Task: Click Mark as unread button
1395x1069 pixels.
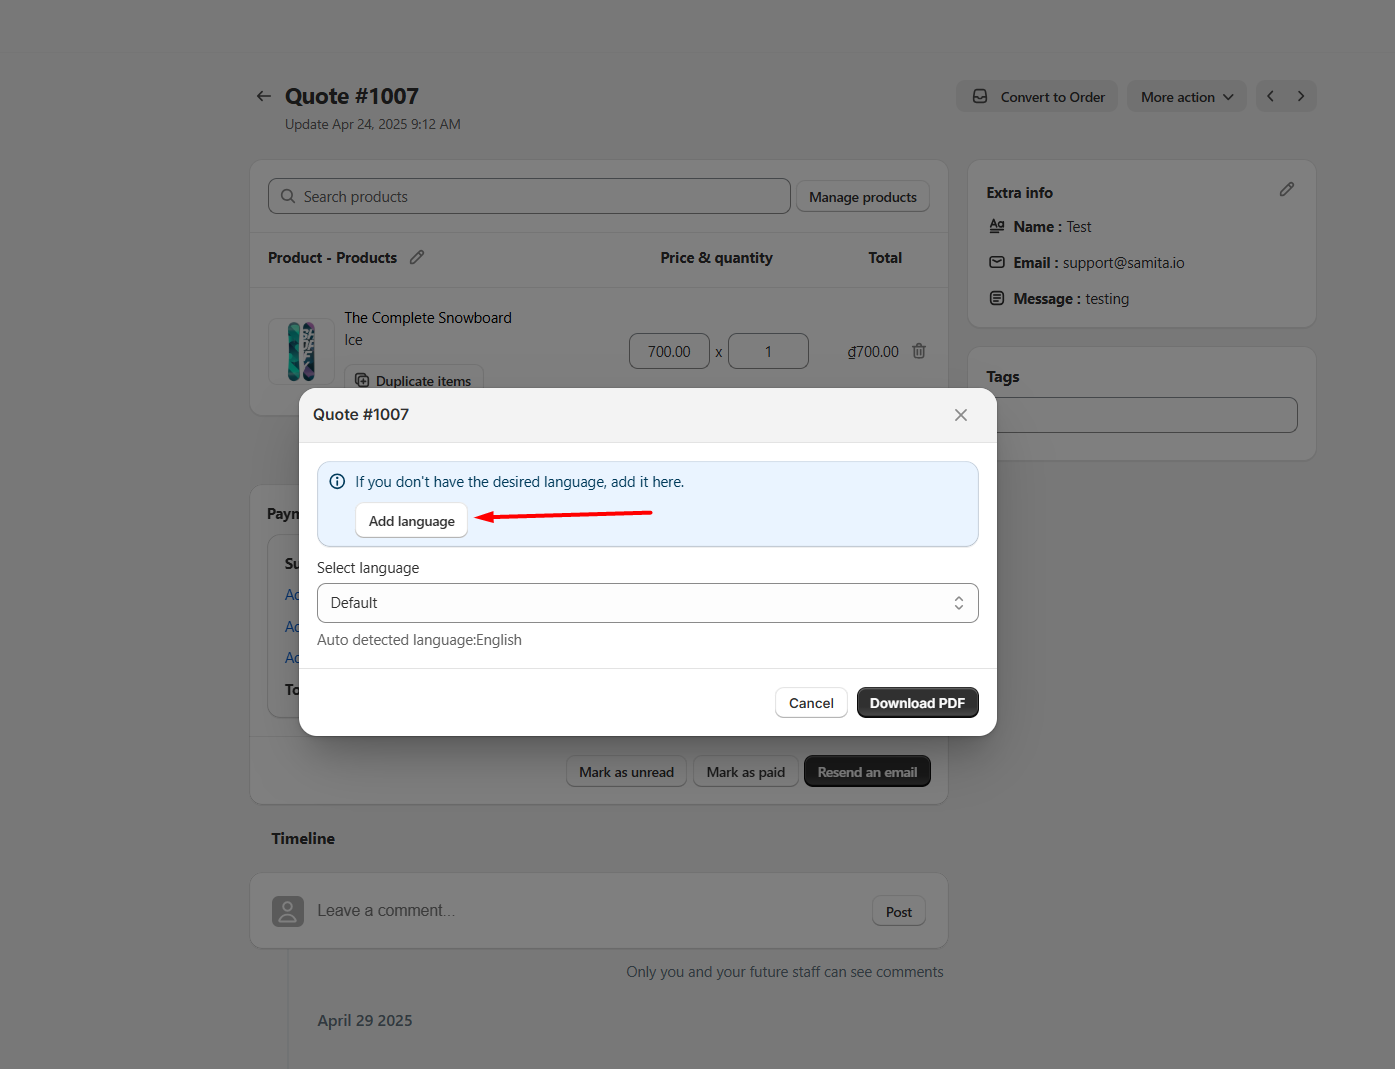Action: (x=626, y=772)
